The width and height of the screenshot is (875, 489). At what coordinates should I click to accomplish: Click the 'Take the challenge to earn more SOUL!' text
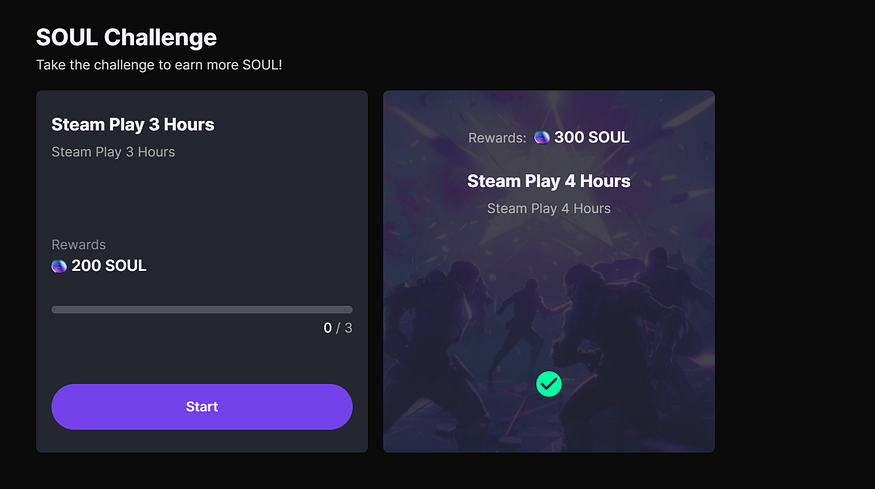point(159,65)
